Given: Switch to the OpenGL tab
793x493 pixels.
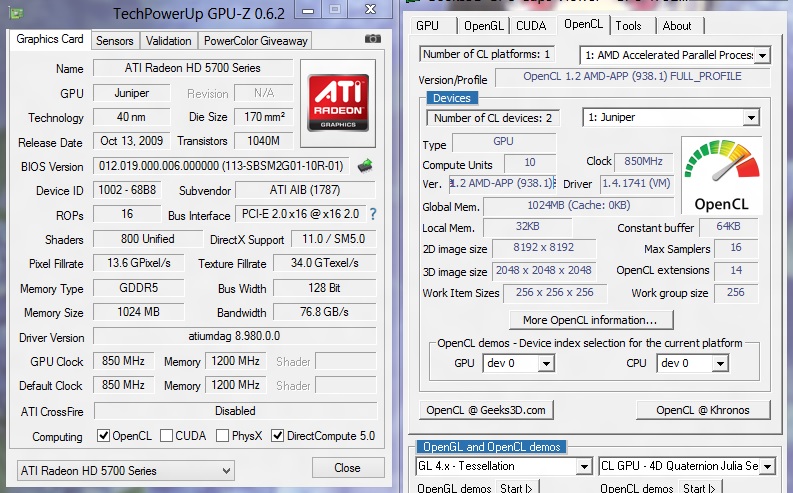Looking at the screenshot, I should pos(483,26).
